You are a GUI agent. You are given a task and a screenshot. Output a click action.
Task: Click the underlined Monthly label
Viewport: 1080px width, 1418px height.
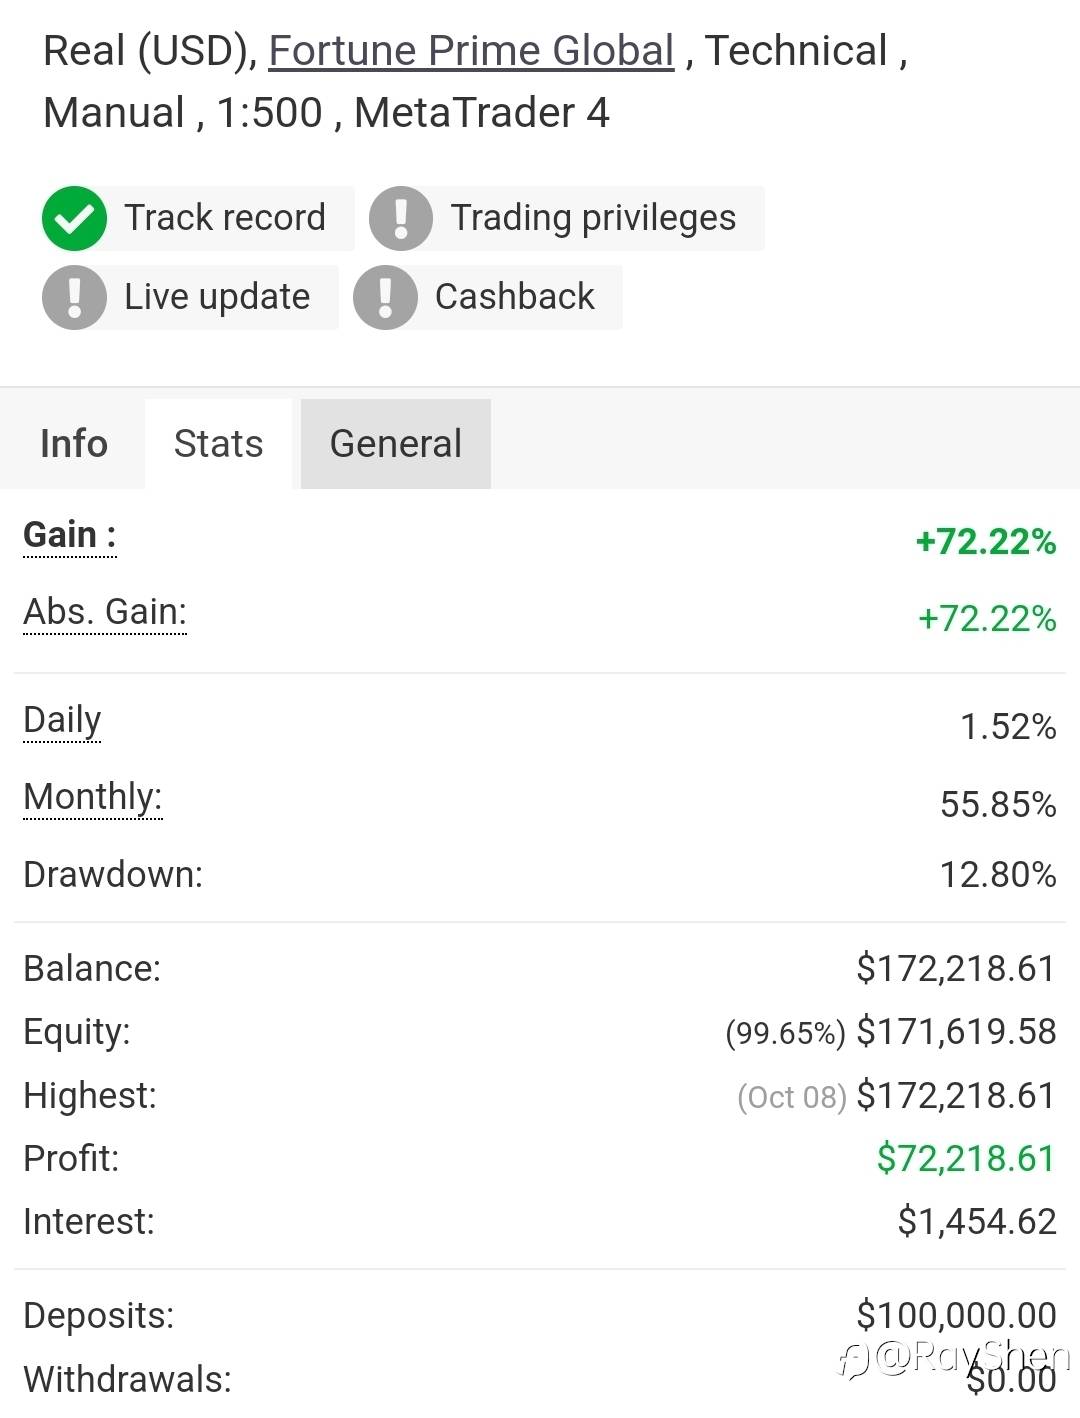(x=92, y=797)
